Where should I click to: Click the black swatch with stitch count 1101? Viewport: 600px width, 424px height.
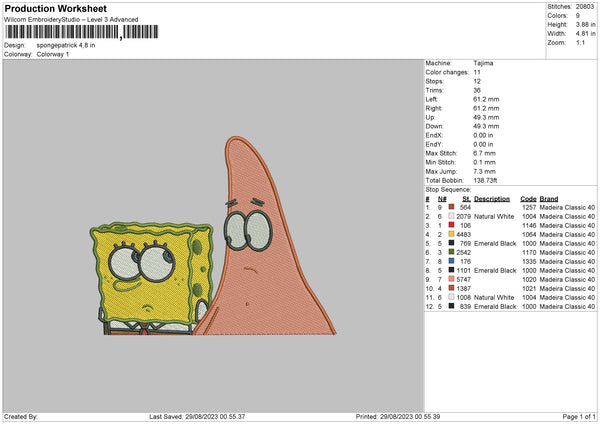coord(451,270)
